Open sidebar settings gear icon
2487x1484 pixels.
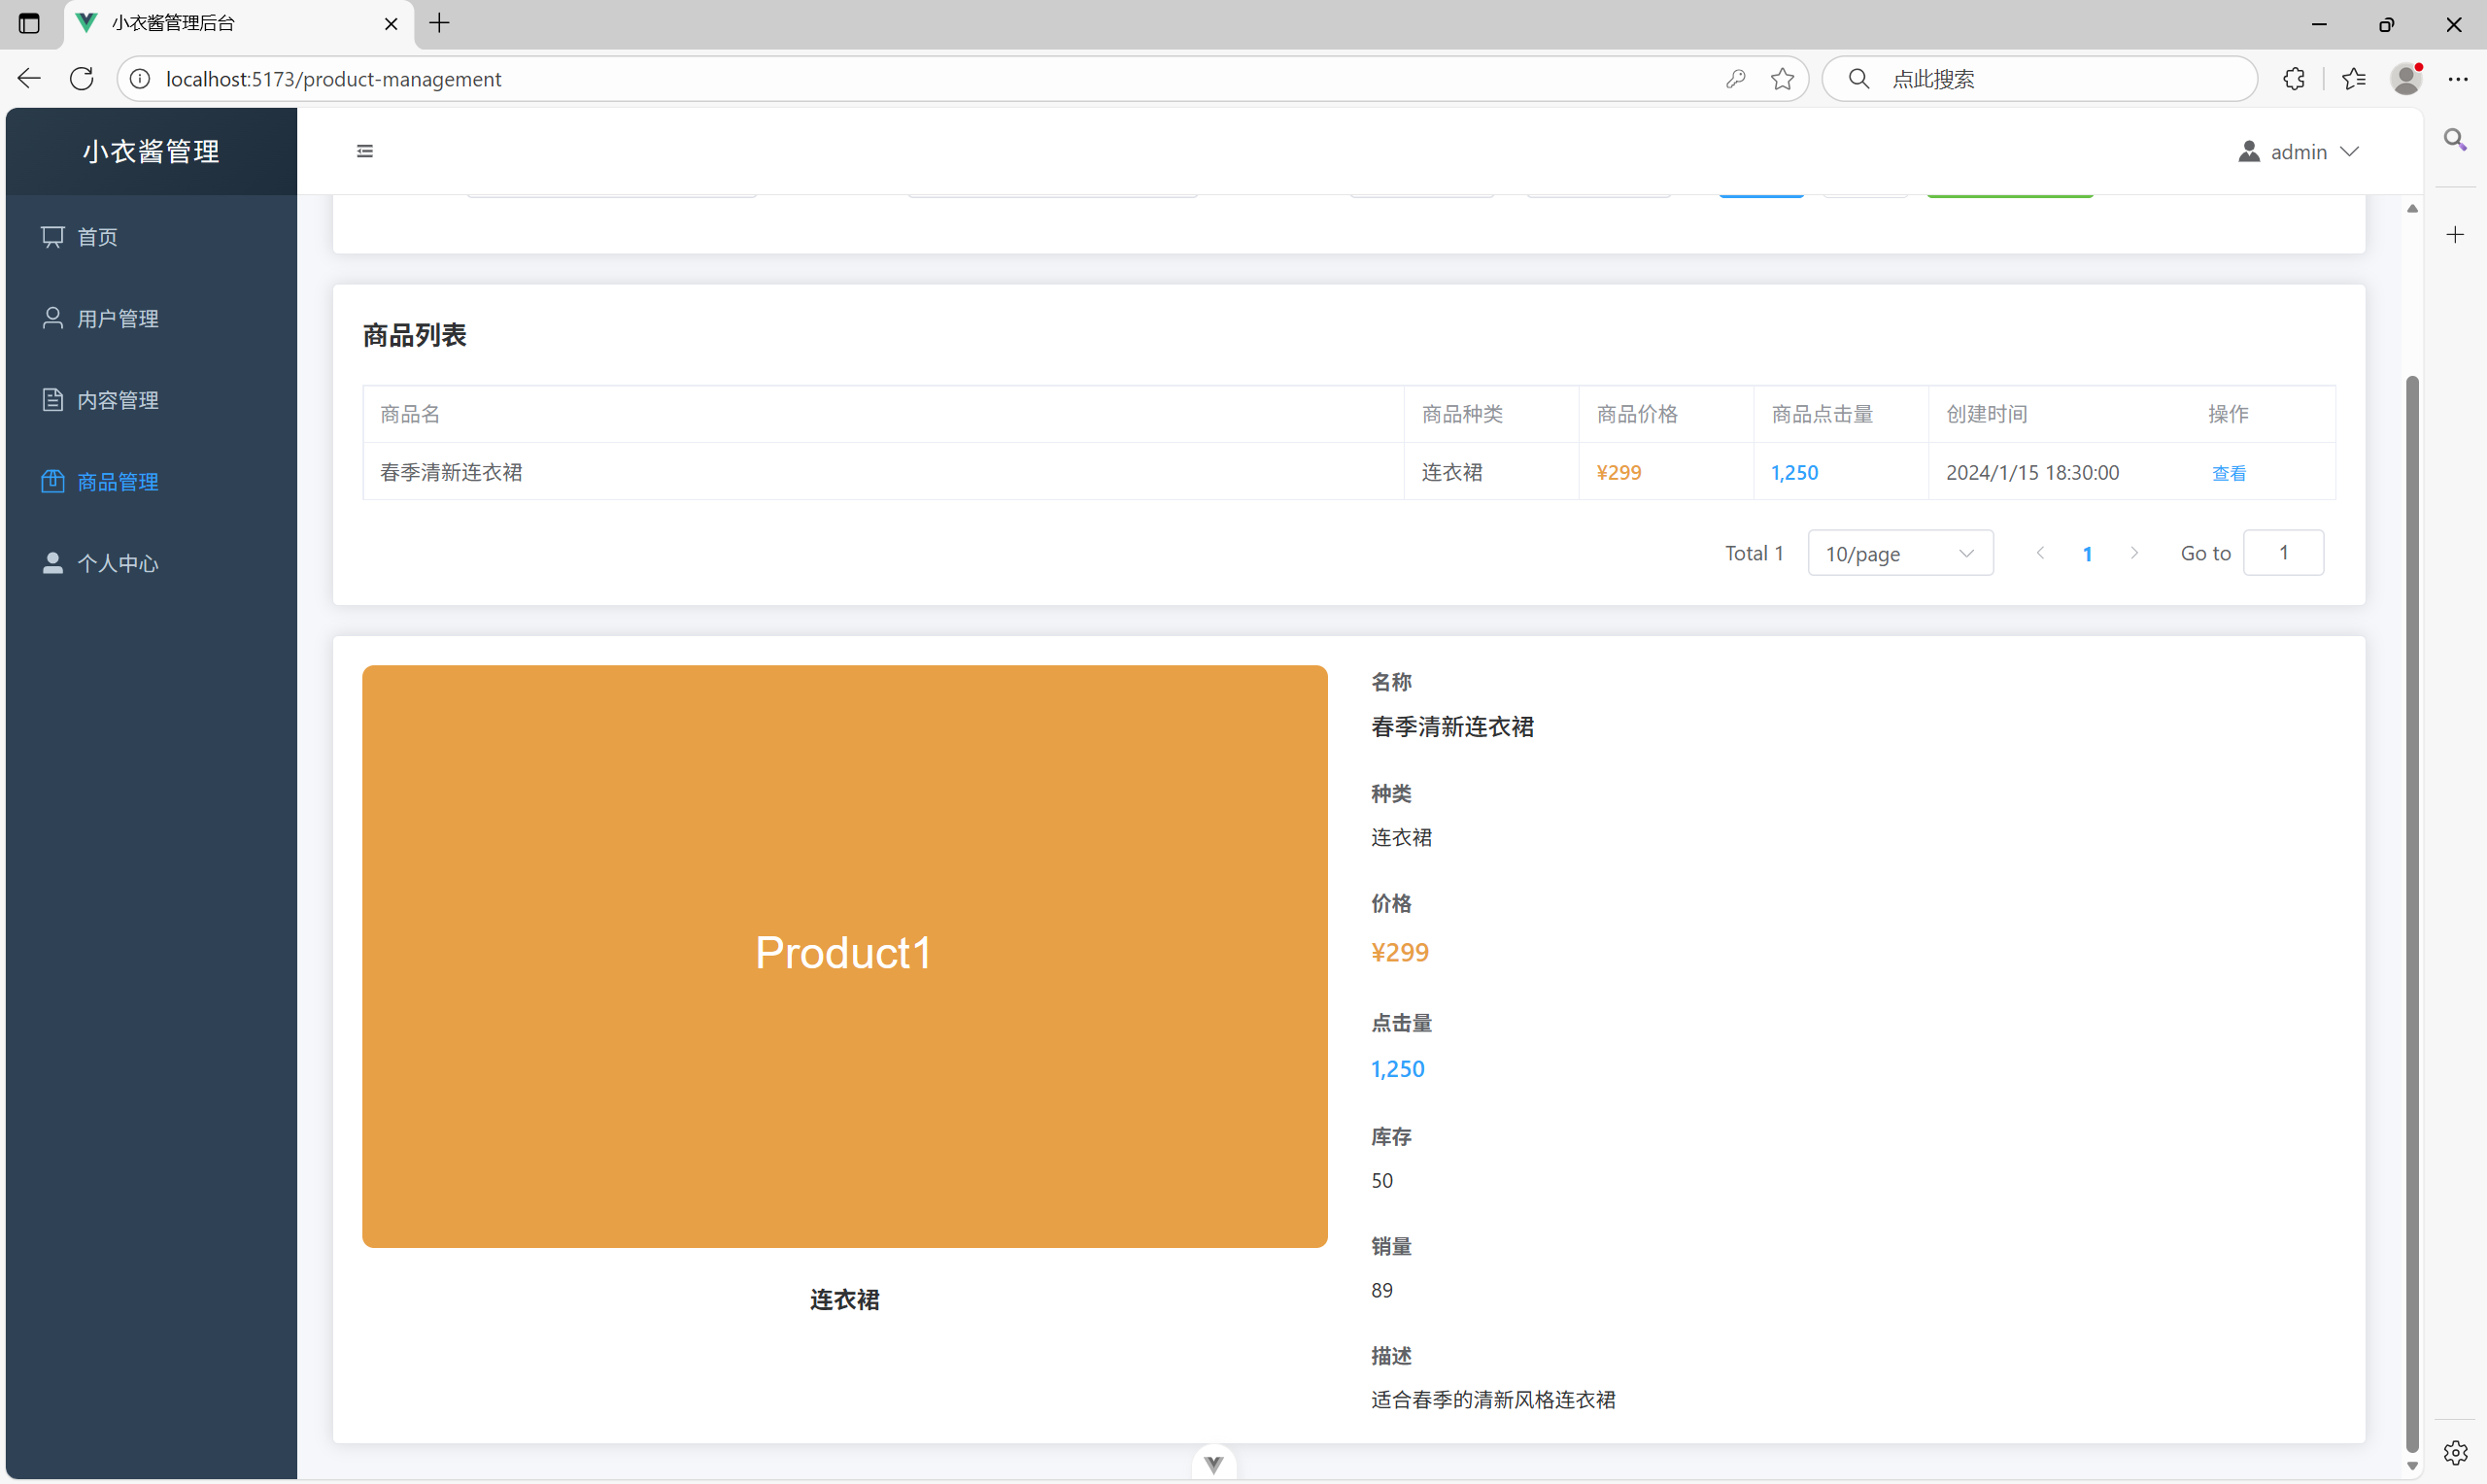[2455, 1452]
